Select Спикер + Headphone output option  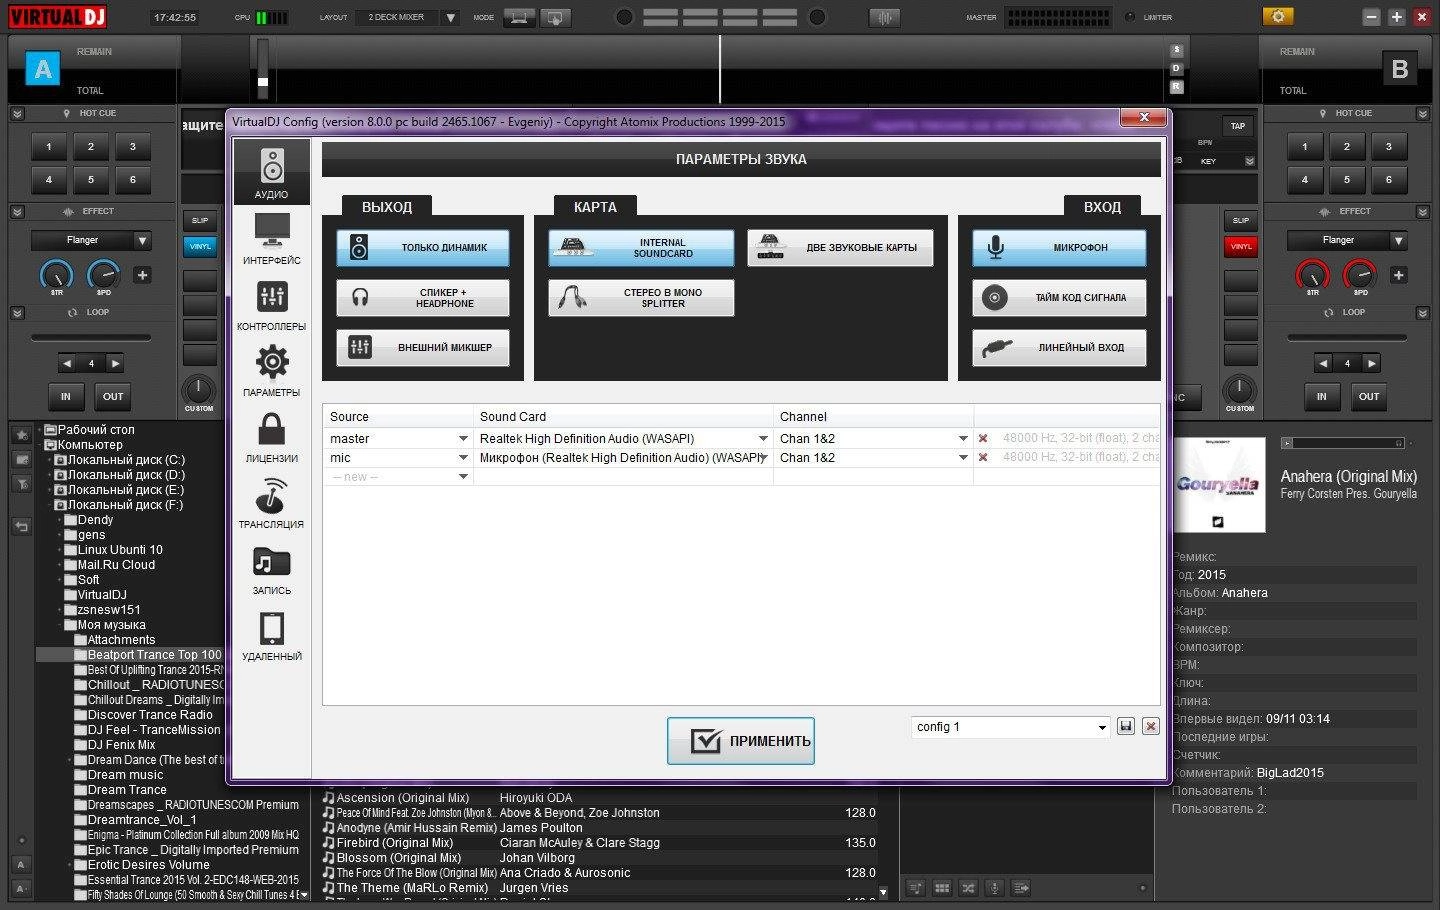[x=423, y=298]
